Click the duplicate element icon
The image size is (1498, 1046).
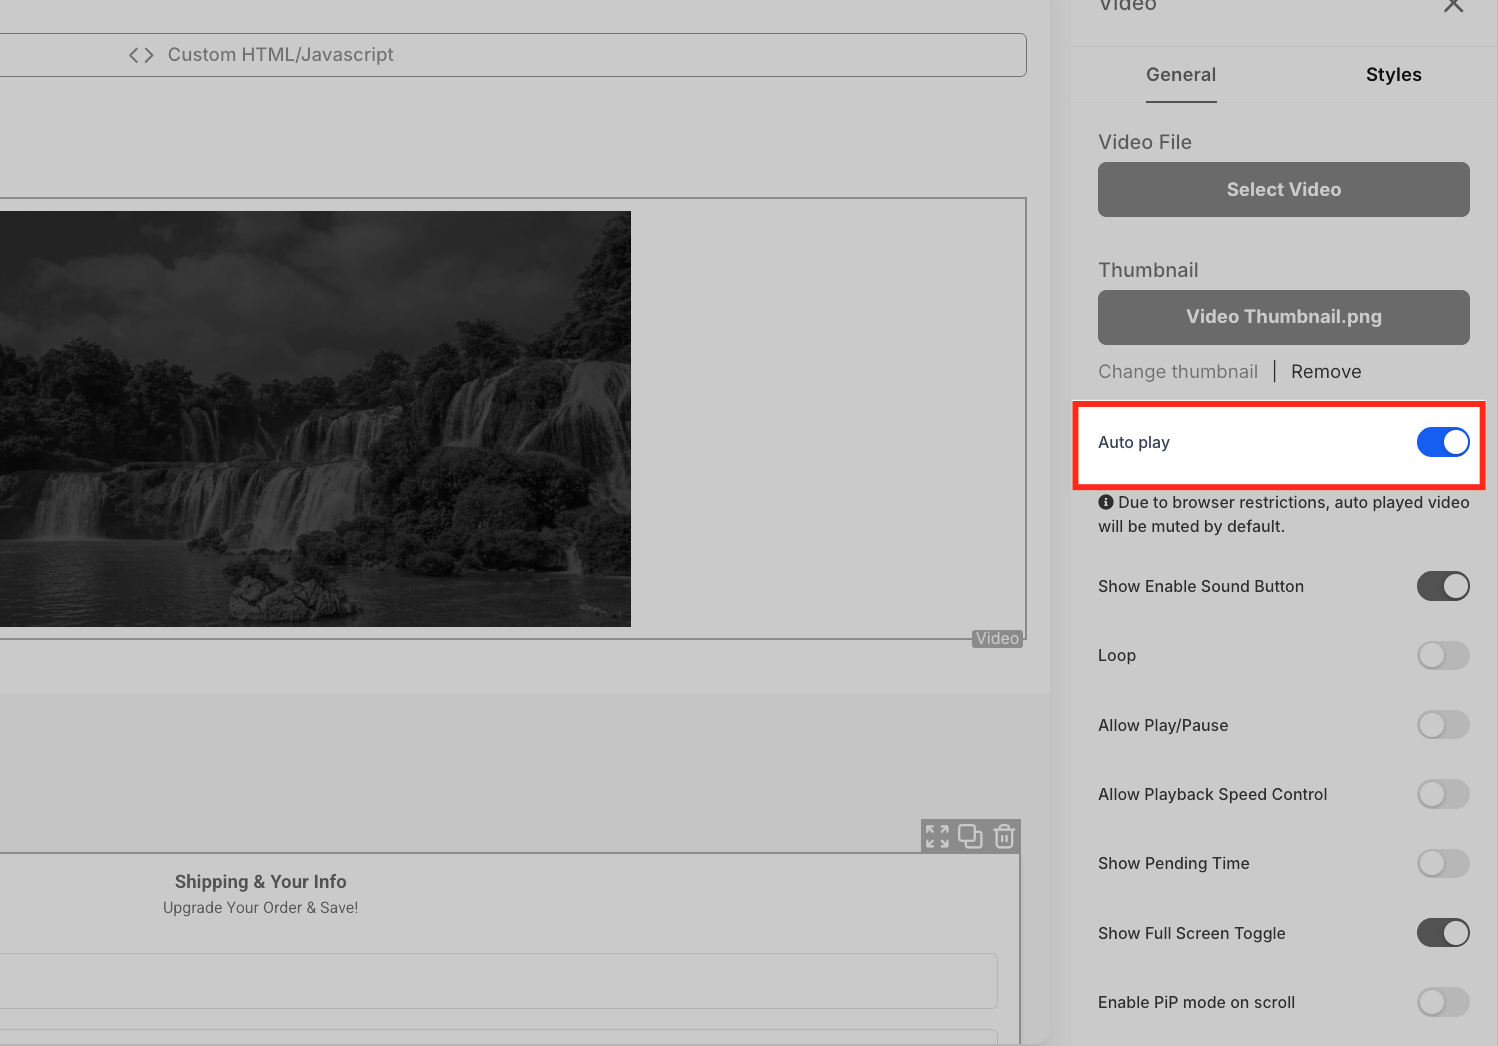(970, 836)
